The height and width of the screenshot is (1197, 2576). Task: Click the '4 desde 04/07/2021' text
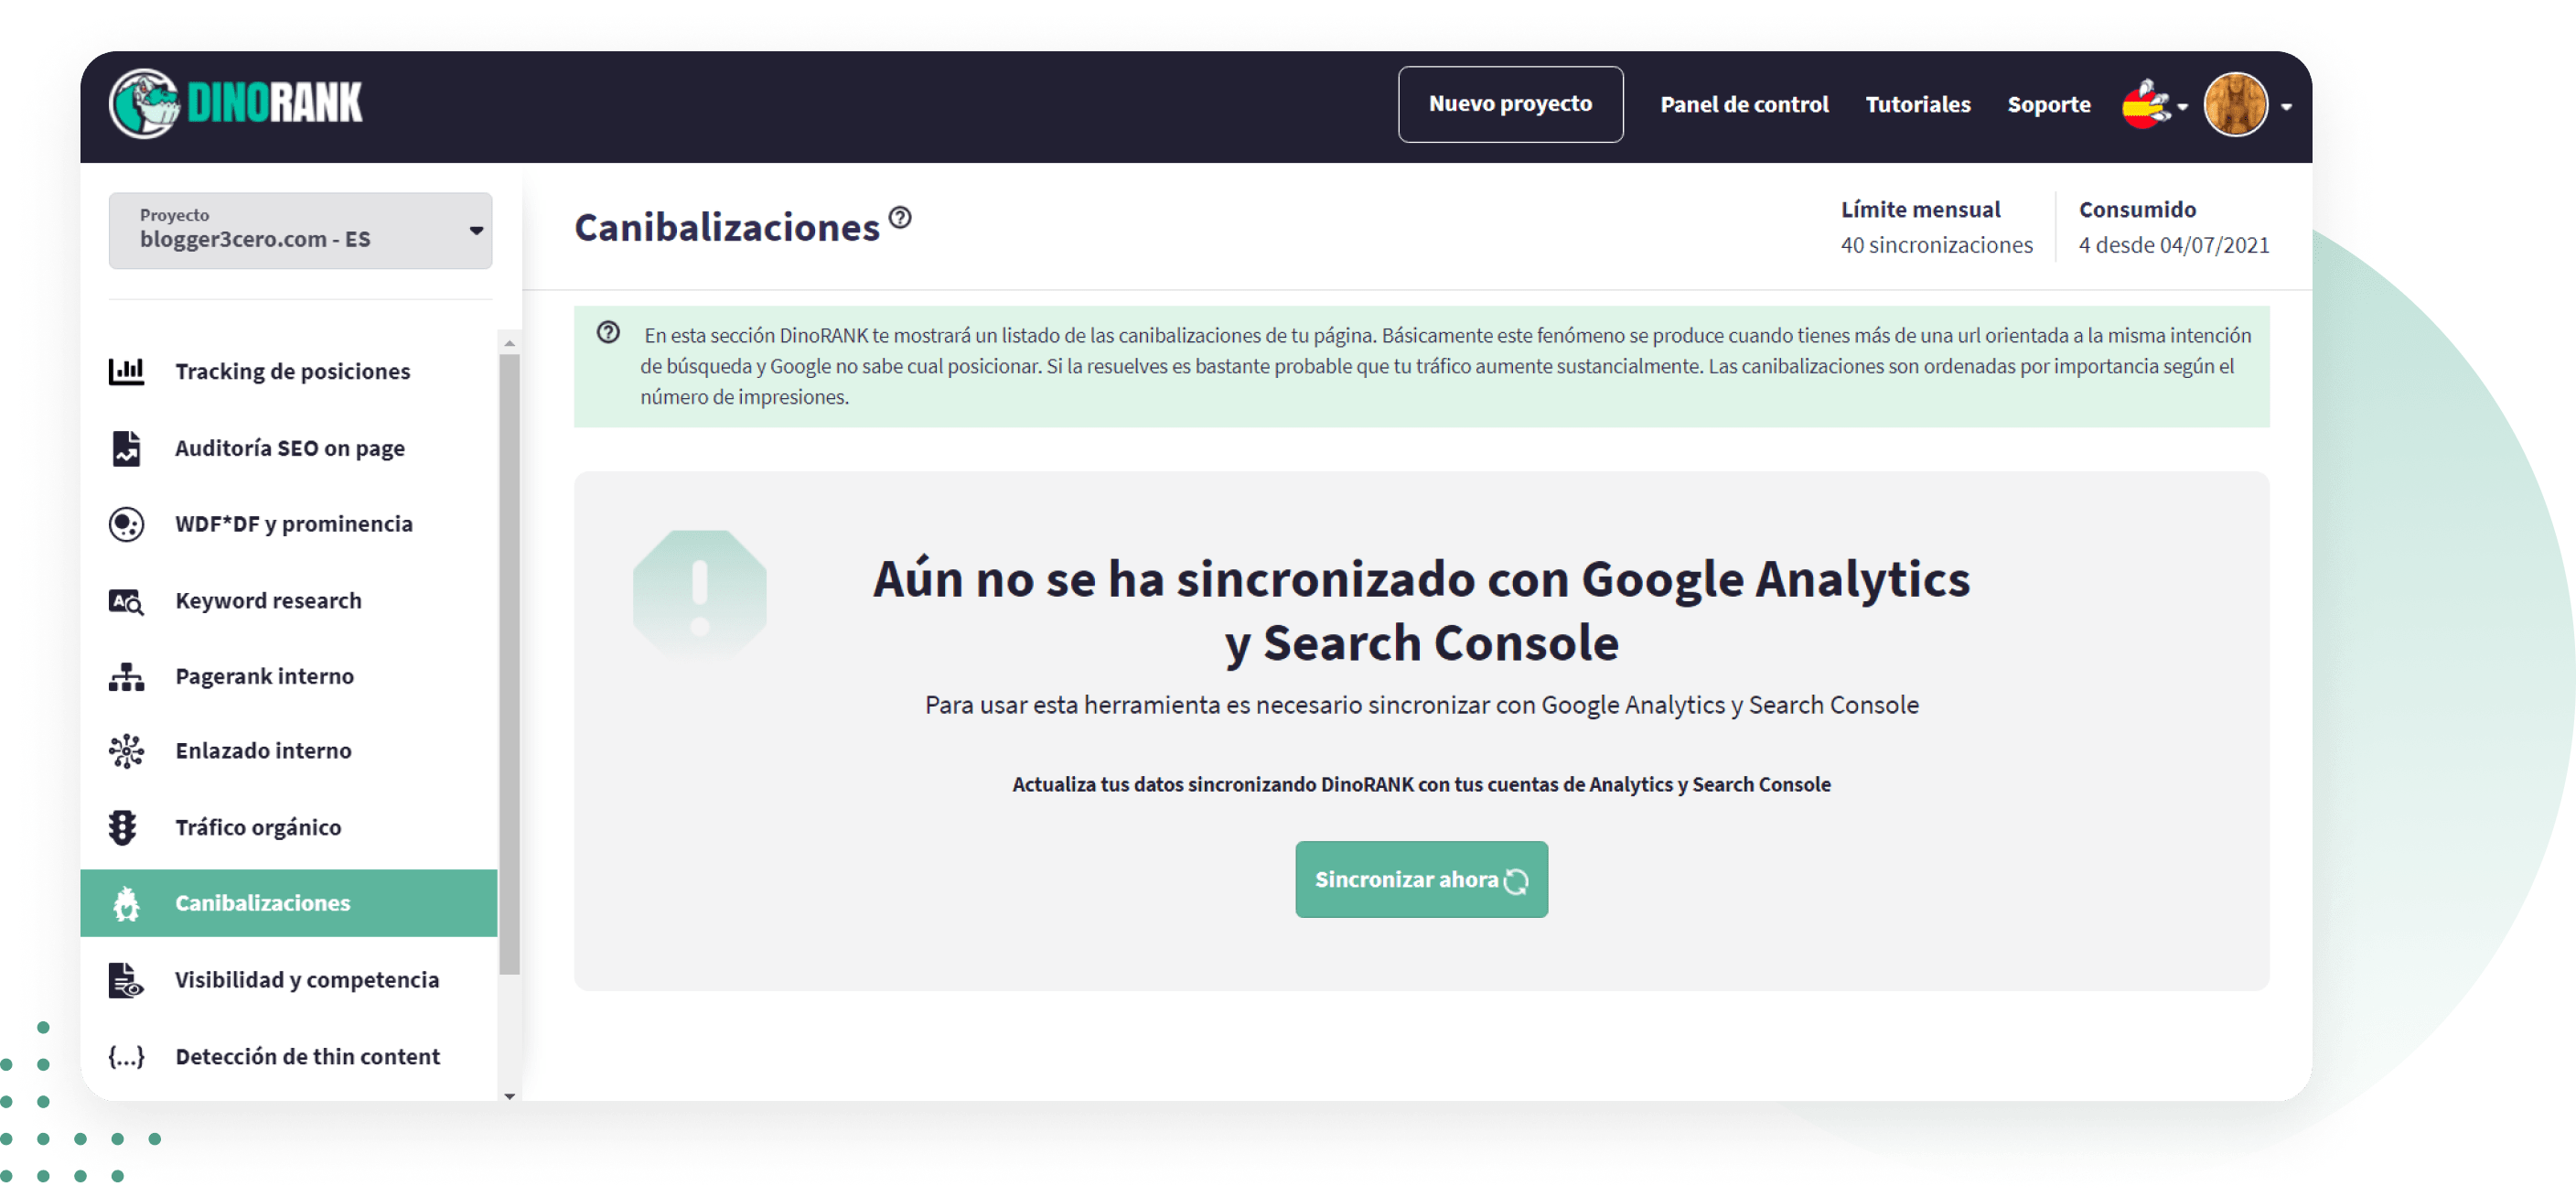pyautogui.click(x=2173, y=245)
